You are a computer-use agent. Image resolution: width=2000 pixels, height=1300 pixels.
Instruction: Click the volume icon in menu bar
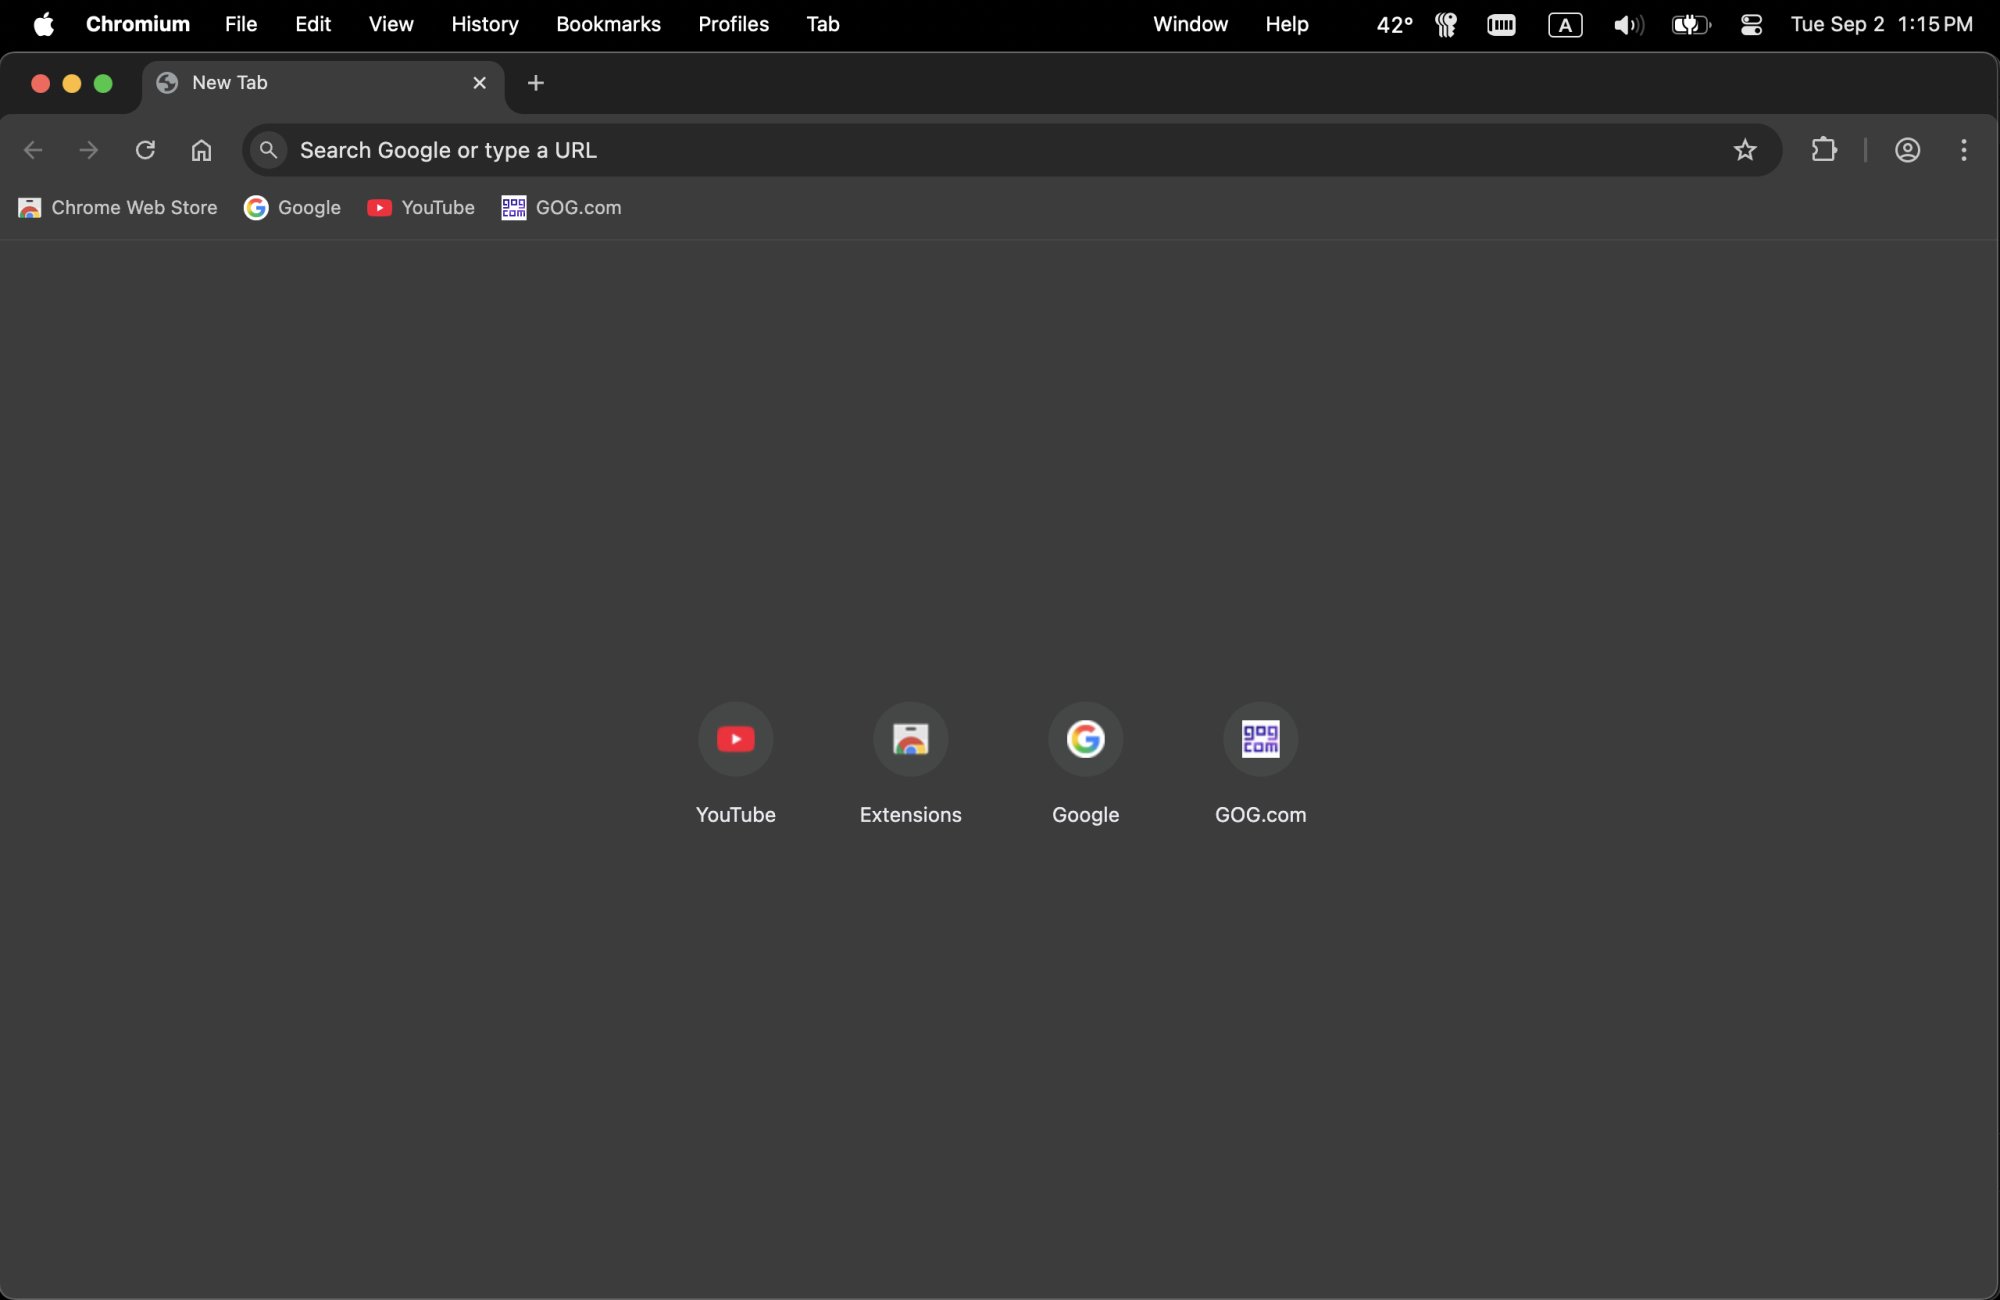1627,25
